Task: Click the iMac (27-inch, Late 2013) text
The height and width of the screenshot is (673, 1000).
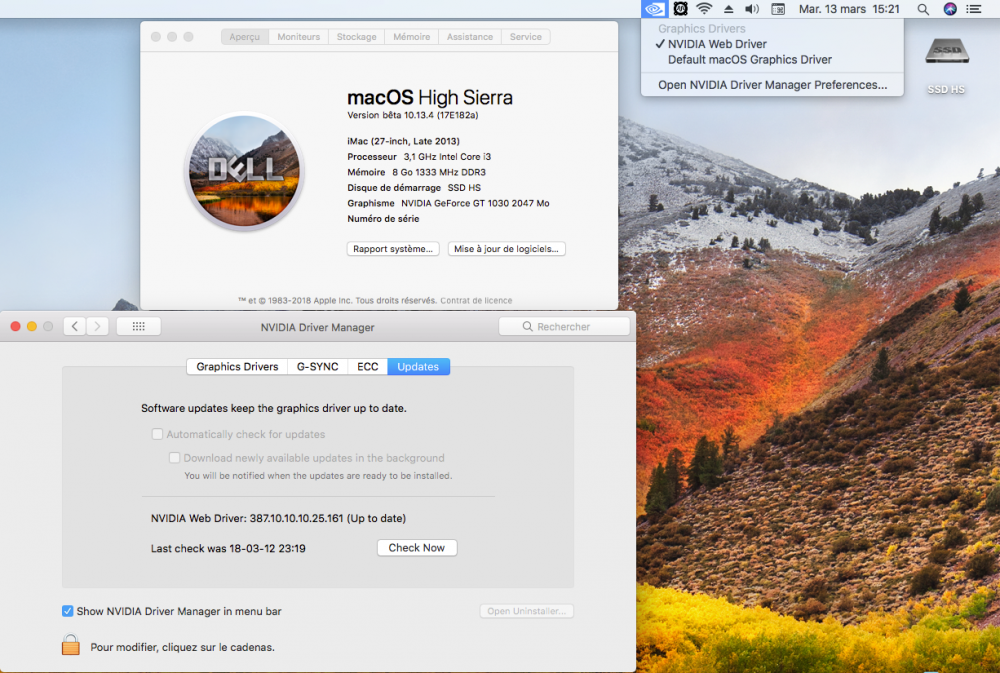Action: click(403, 142)
